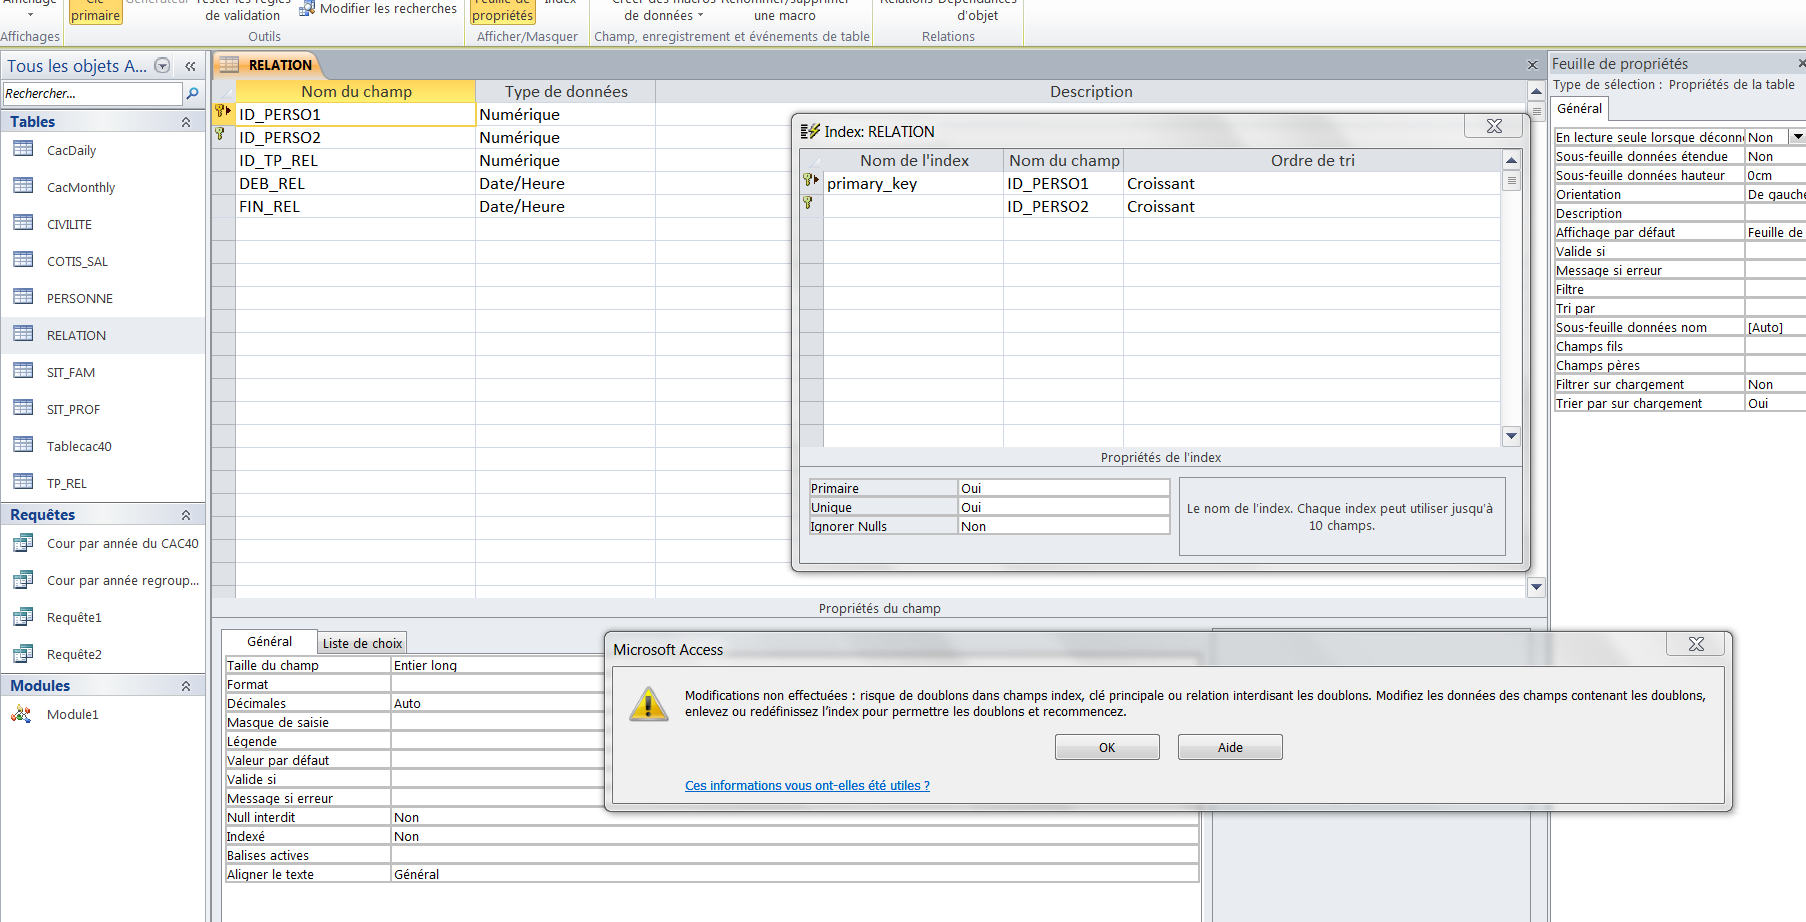The height and width of the screenshot is (922, 1806).
Task: Open dropdown for 'En lecture seule lorsque déconnecté'
Action: click(1797, 137)
